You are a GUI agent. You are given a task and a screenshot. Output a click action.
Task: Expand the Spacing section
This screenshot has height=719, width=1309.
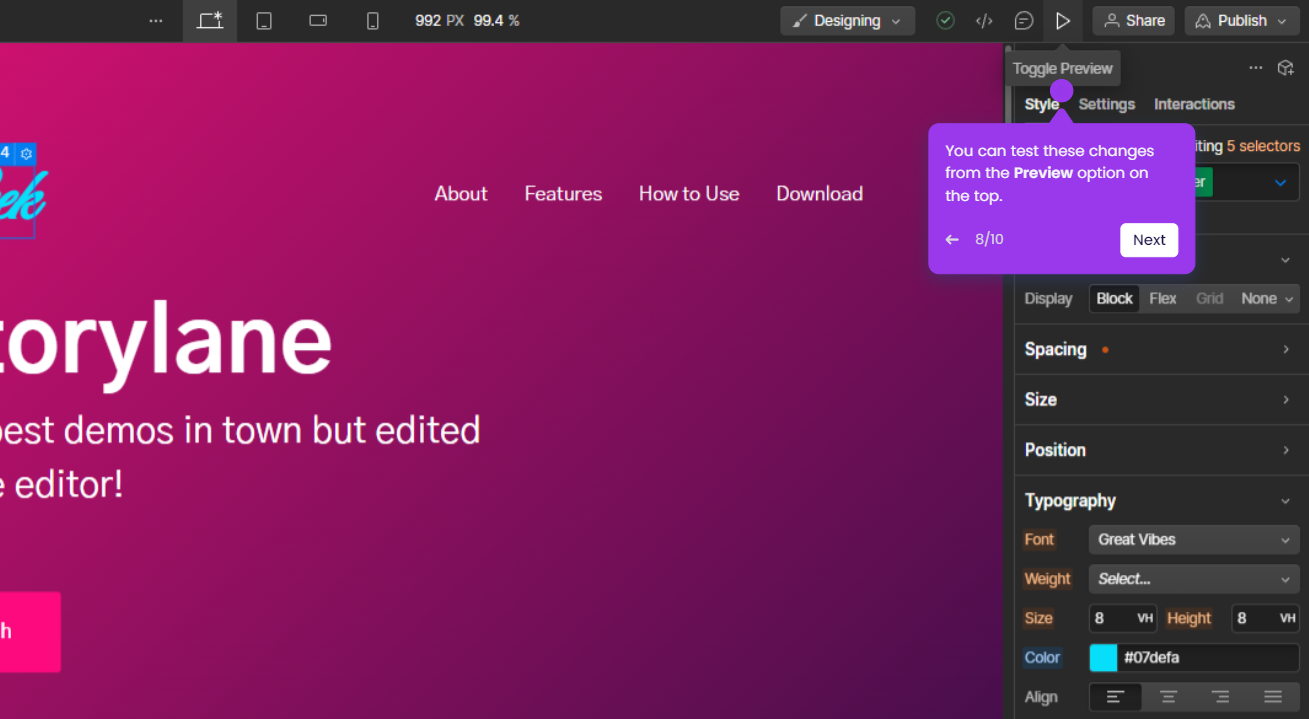point(1160,349)
